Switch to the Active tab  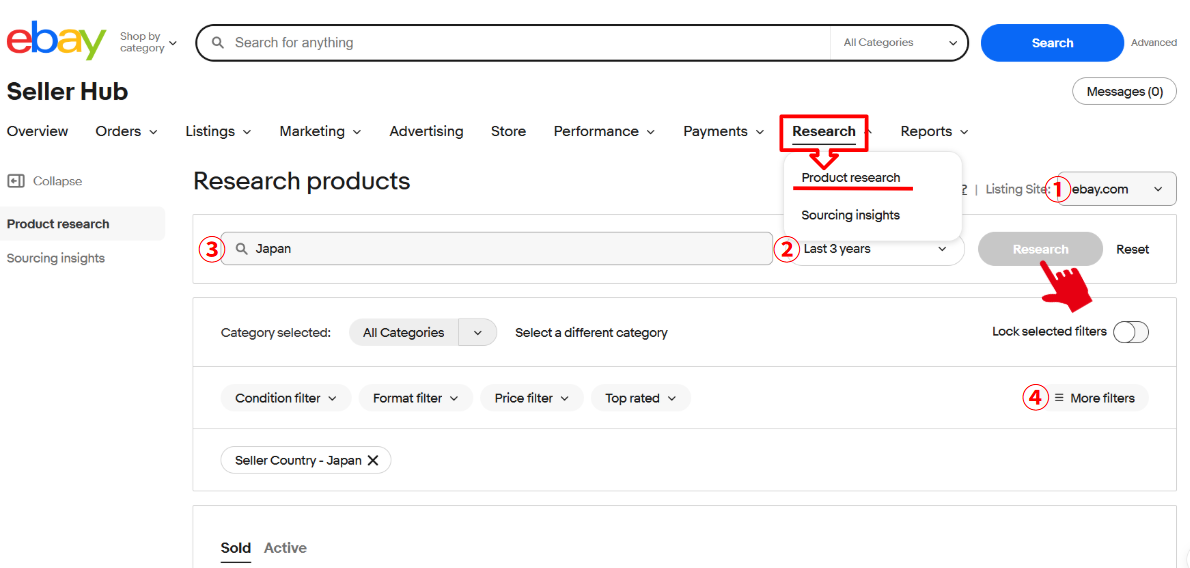pos(285,548)
